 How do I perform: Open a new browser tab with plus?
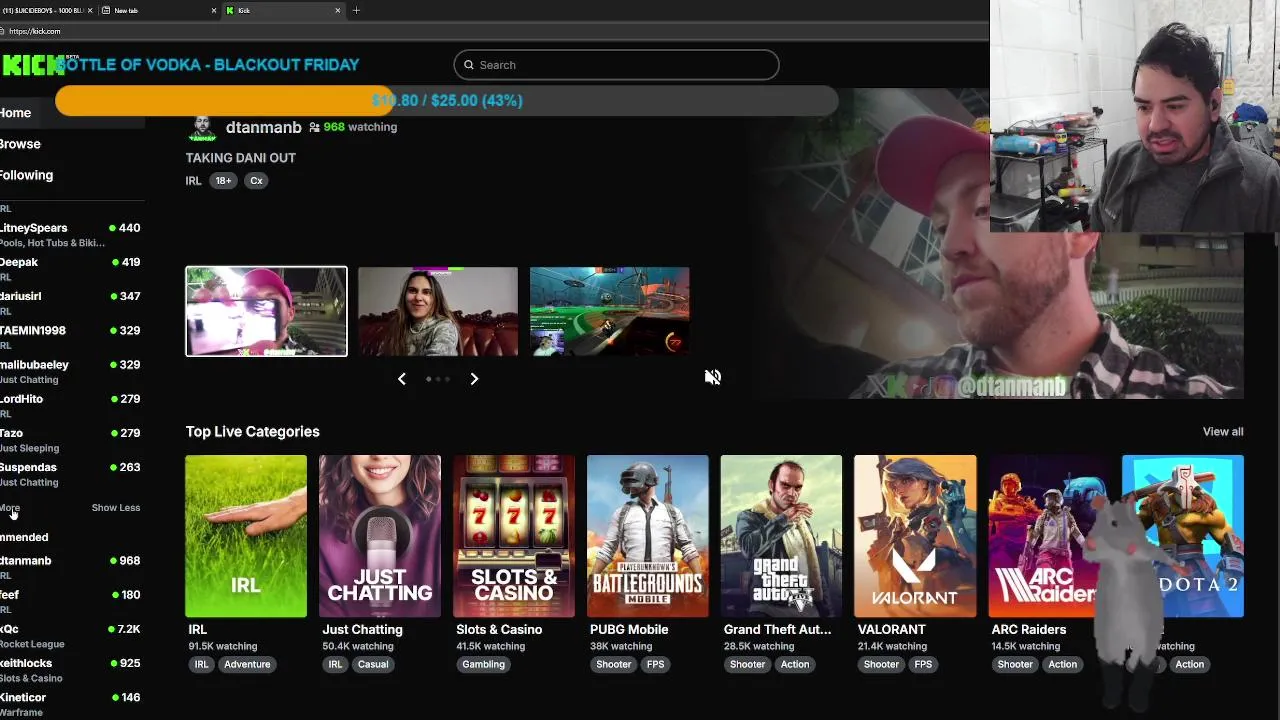(x=356, y=10)
